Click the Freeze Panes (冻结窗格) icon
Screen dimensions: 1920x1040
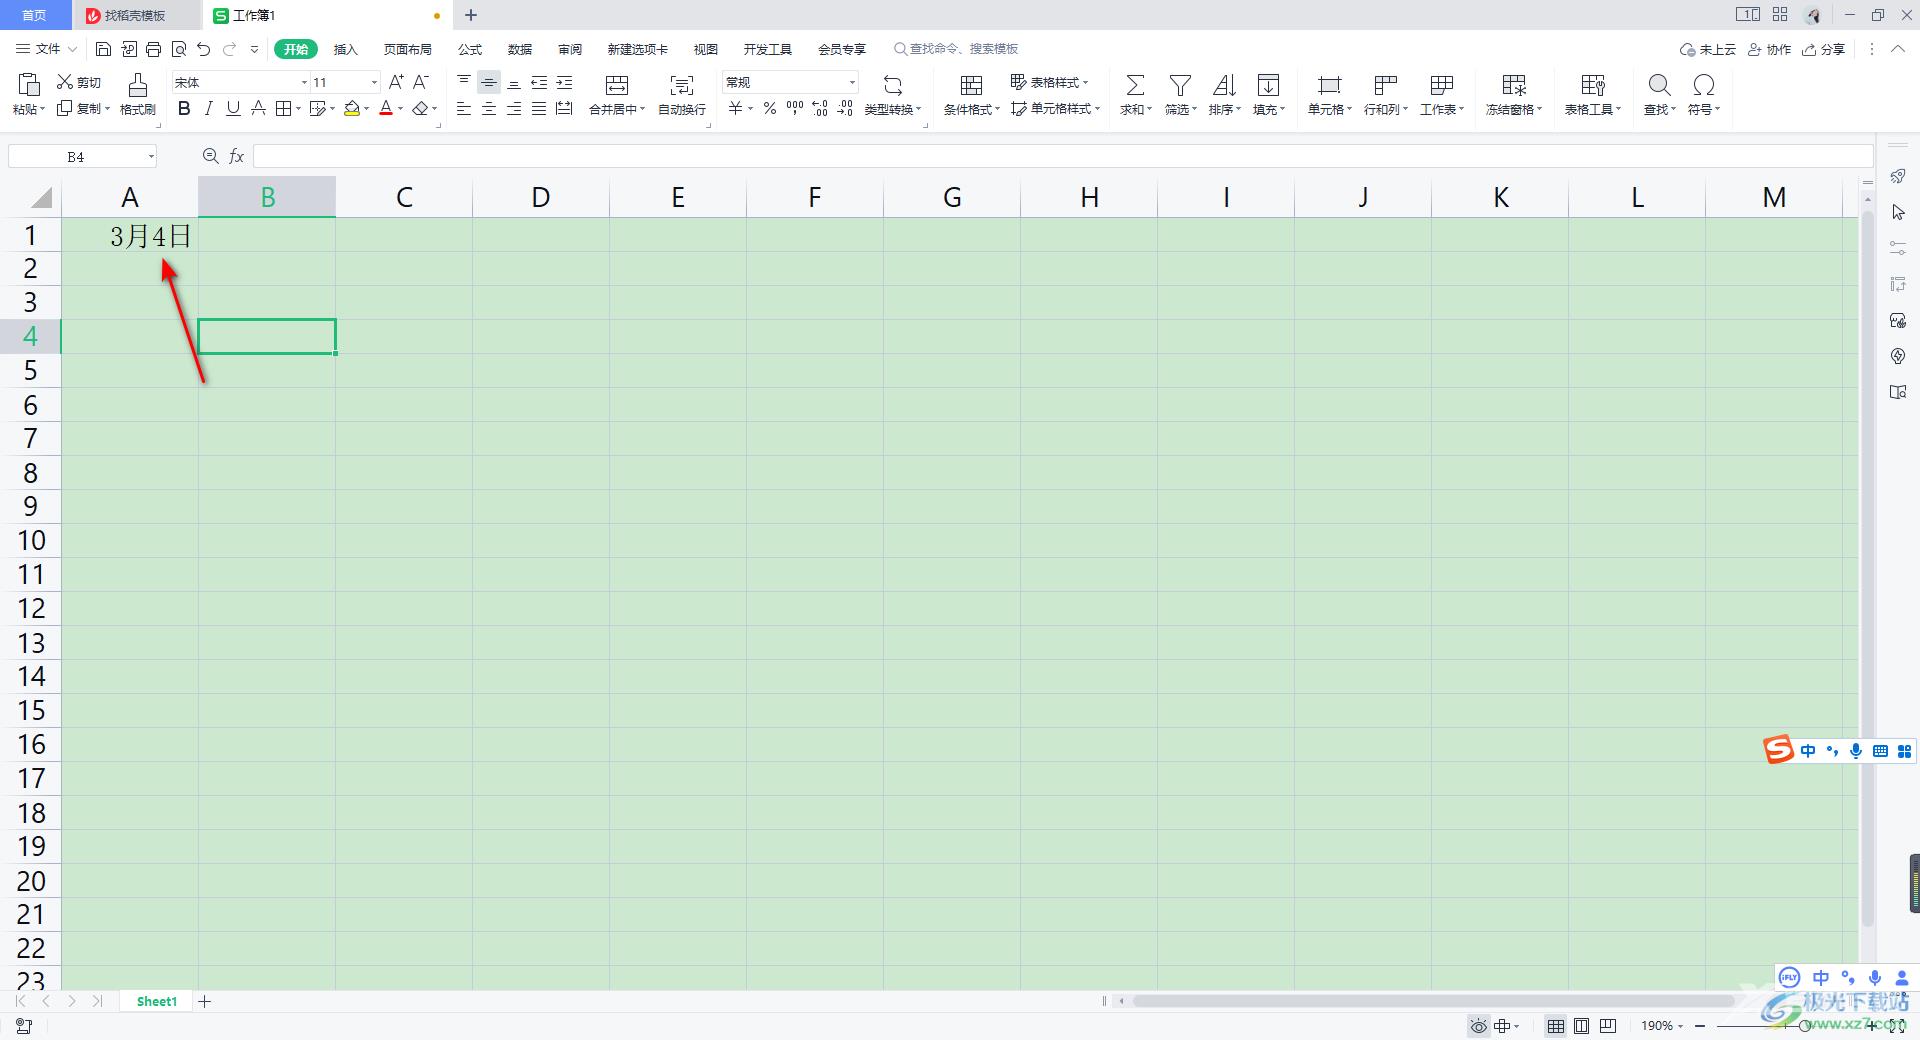point(1514,85)
